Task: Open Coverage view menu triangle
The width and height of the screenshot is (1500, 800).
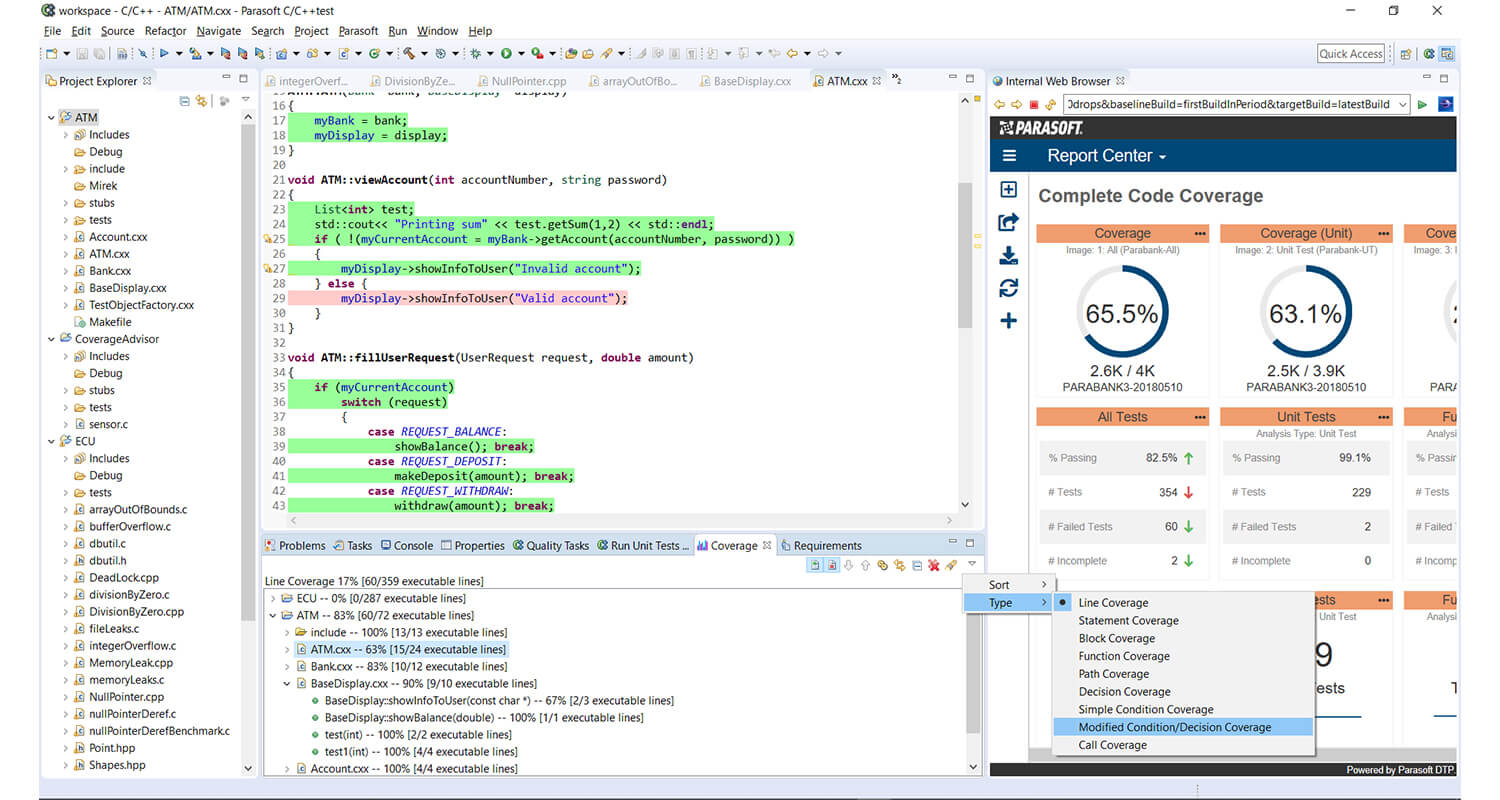Action: pos(972,564)
